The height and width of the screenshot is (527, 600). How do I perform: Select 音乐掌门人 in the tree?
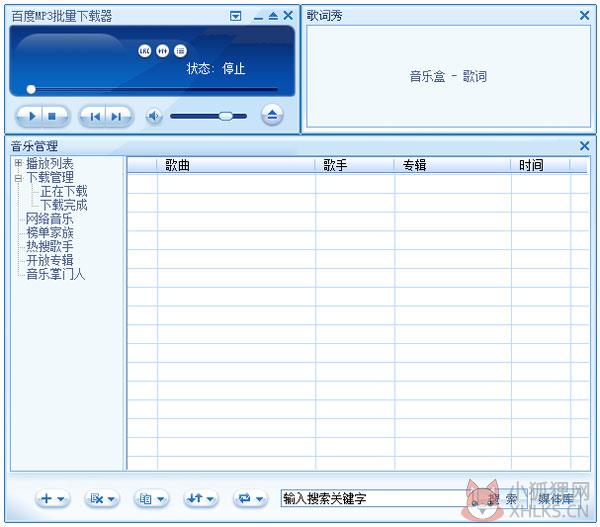55,274
